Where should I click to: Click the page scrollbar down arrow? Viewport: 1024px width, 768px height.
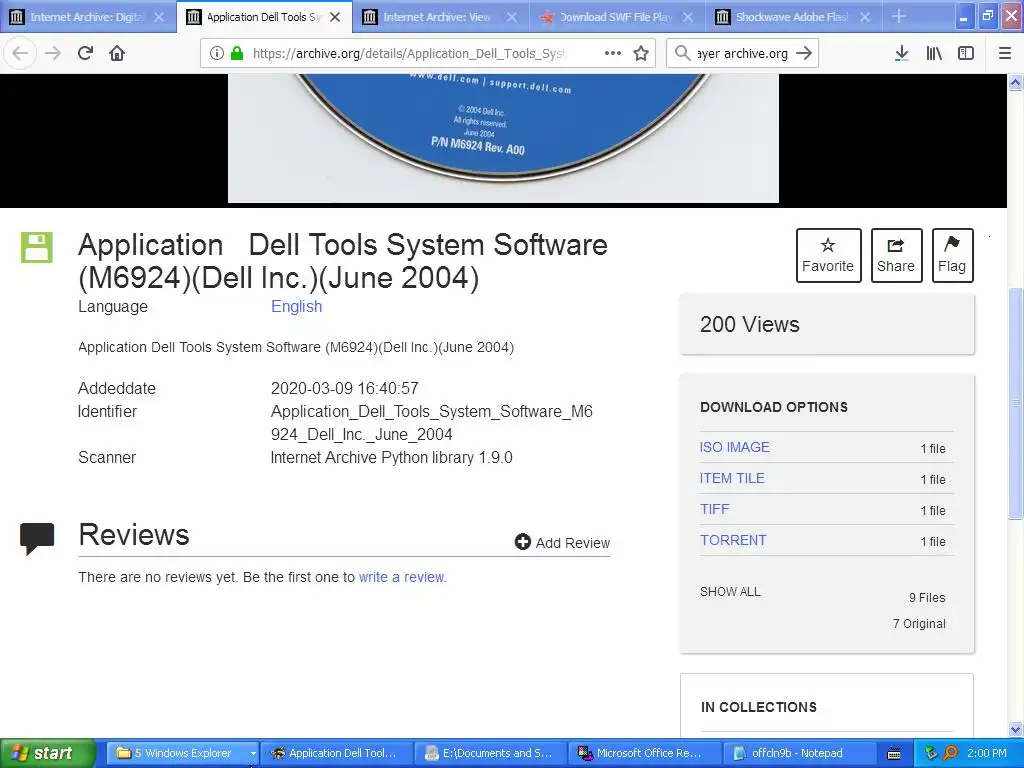(1016, 729)
